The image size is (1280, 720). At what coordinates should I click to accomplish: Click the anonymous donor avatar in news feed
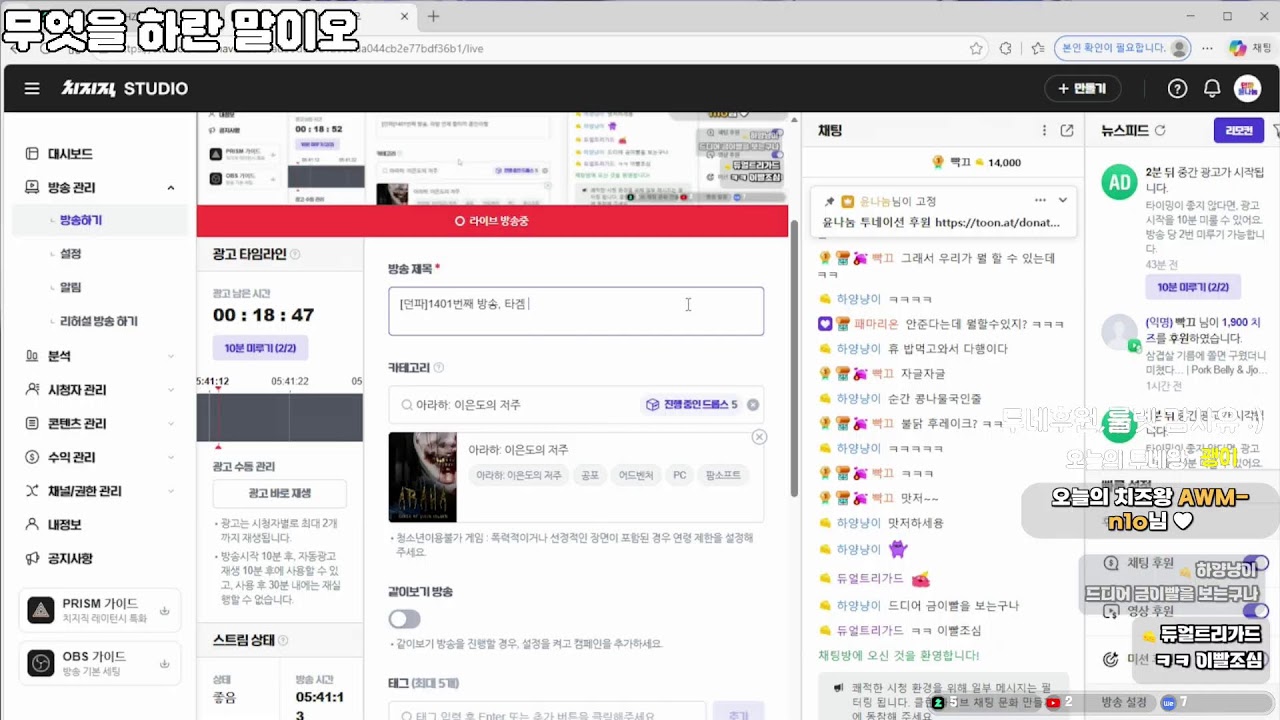point(1119,332)
